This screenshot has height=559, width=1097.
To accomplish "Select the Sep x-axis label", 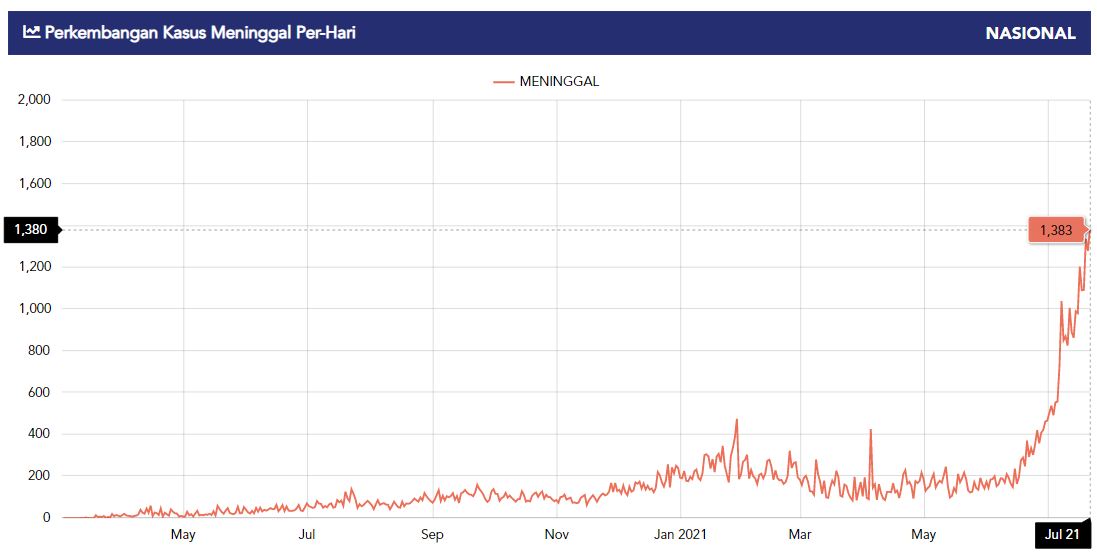I will [x=432, y=535].
